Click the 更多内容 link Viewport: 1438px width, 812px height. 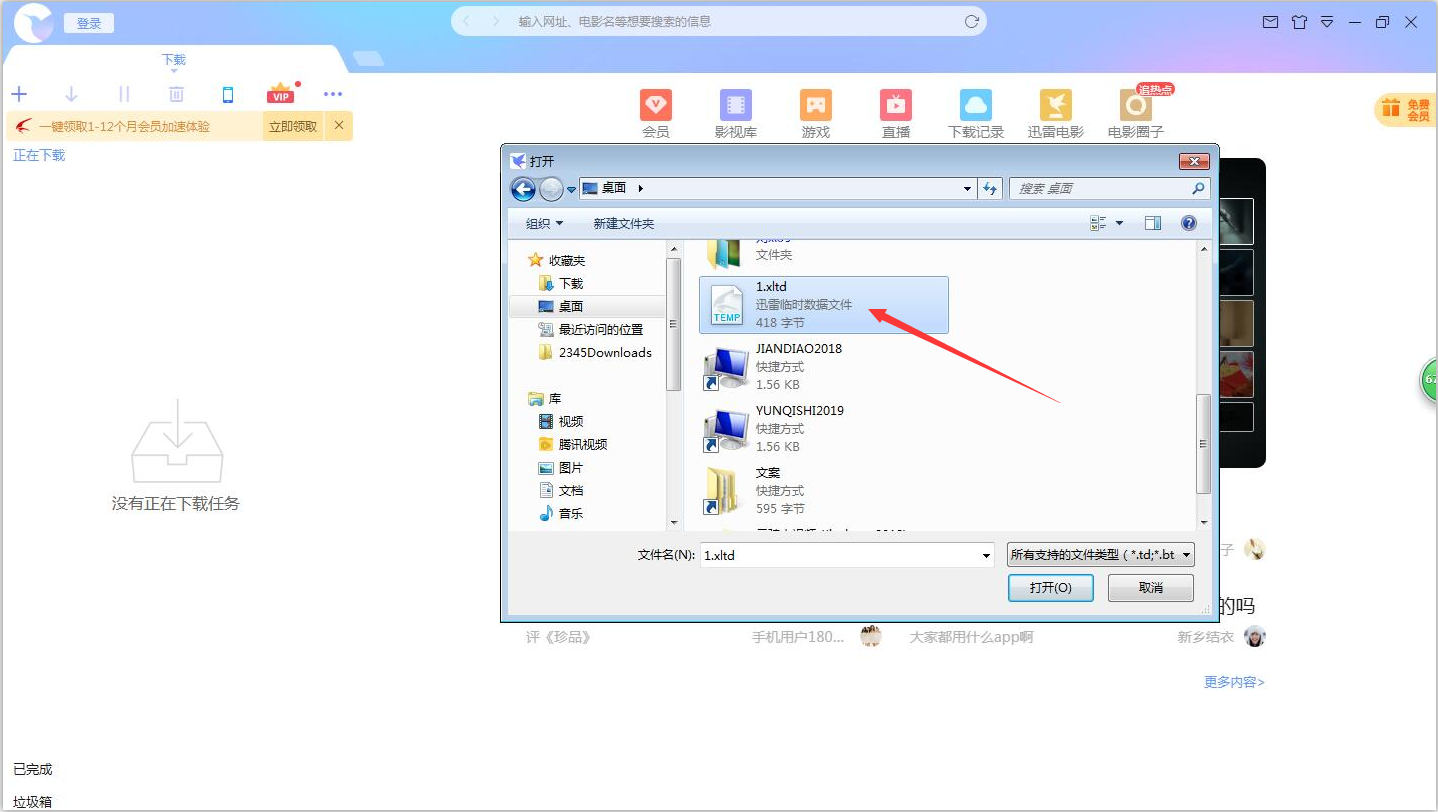click(x=1234, y=682)
